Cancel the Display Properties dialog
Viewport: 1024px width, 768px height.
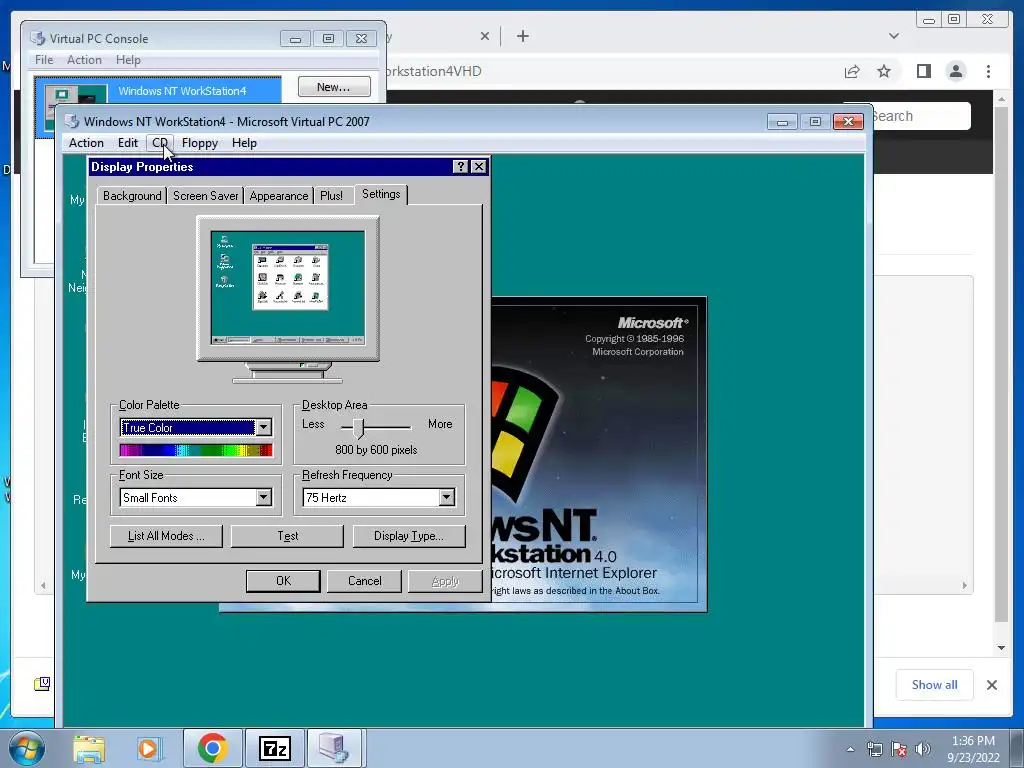click(x=364, y=581)
